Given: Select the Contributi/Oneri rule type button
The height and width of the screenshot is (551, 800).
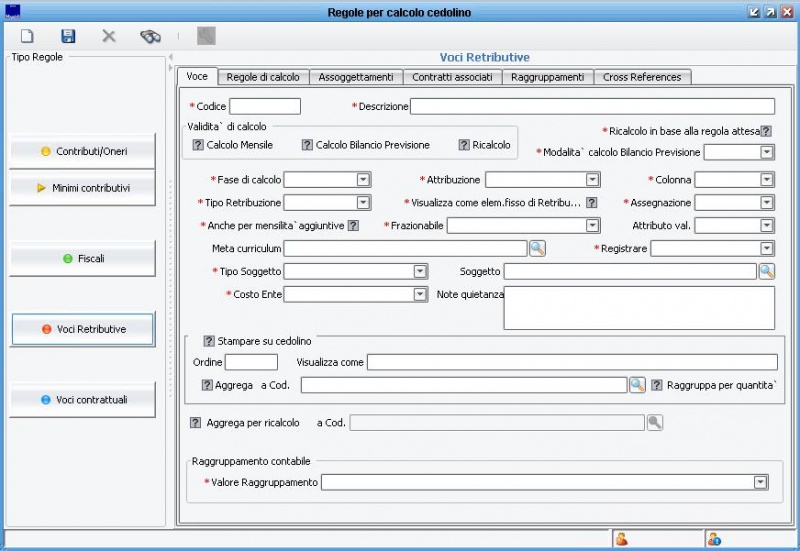Looking at the screenshot, I should 83,151.
